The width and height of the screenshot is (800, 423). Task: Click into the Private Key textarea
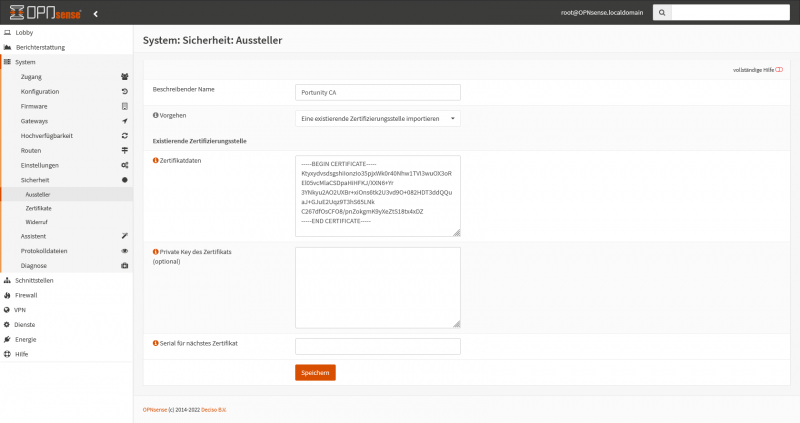378,287
